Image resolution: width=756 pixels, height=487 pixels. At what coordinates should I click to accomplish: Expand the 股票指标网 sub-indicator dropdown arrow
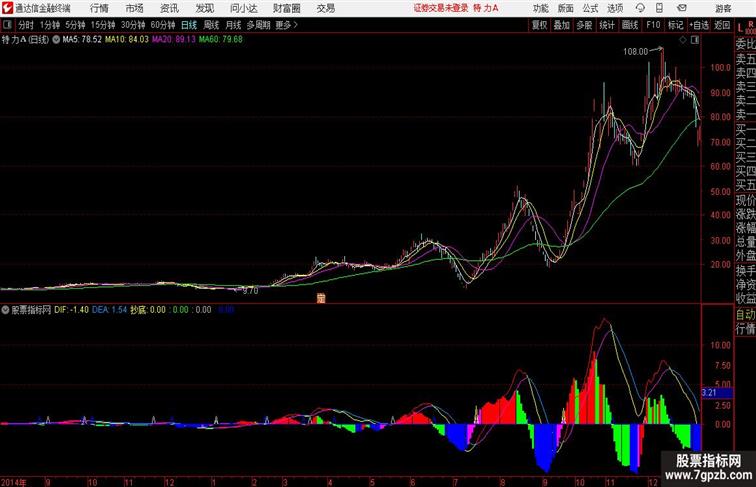pyautogui.click(x=5, y=310)
